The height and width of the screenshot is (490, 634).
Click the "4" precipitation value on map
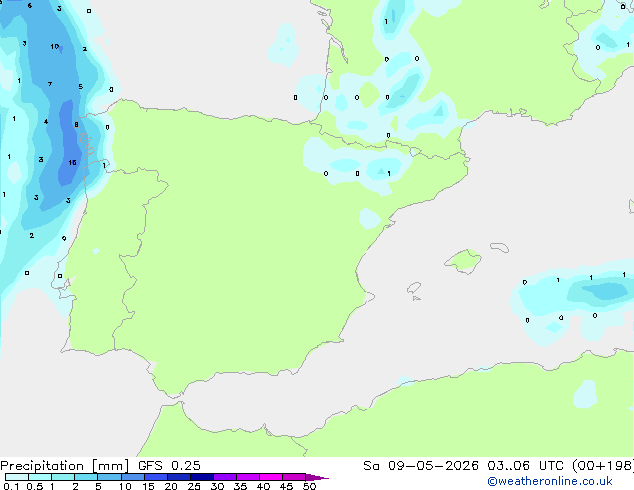point(46,121)
